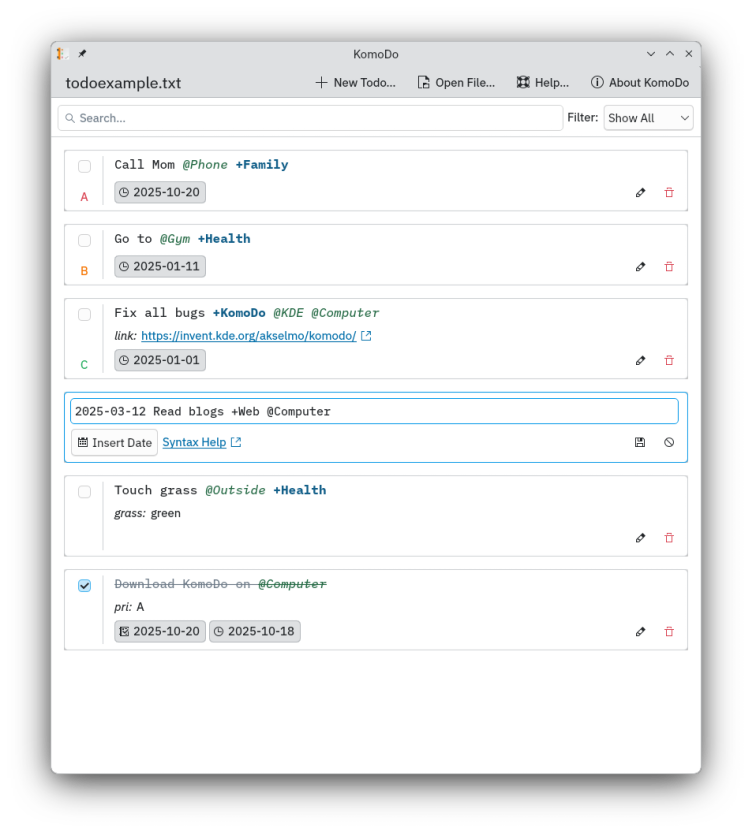Delete the Call Mom todo
This screenshot has height=834, width=752.
669,193
